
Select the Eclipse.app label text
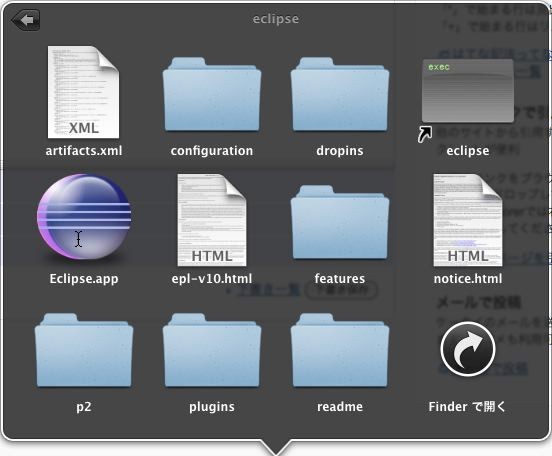[84, 279]
